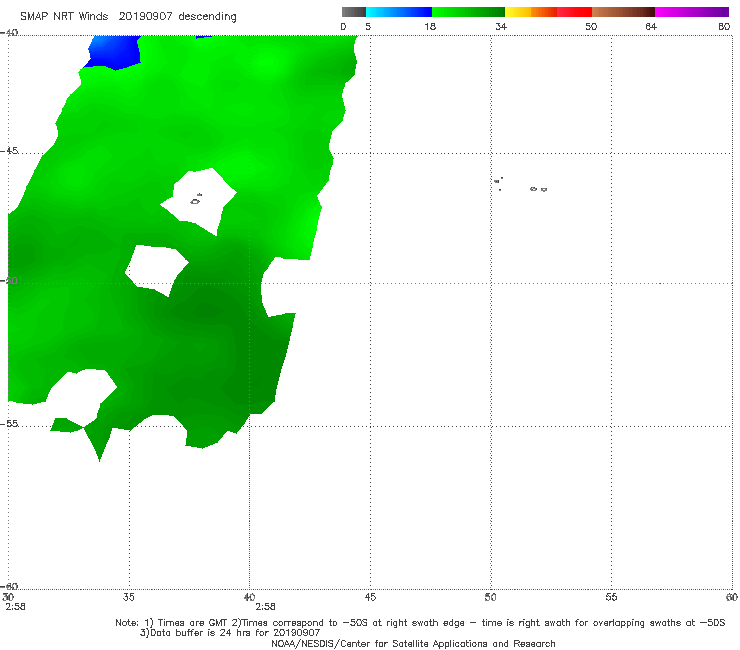This screenshot has height=650, width=740.
Task: Click the latitude axis label '-45'
Action: pos(9,151)
